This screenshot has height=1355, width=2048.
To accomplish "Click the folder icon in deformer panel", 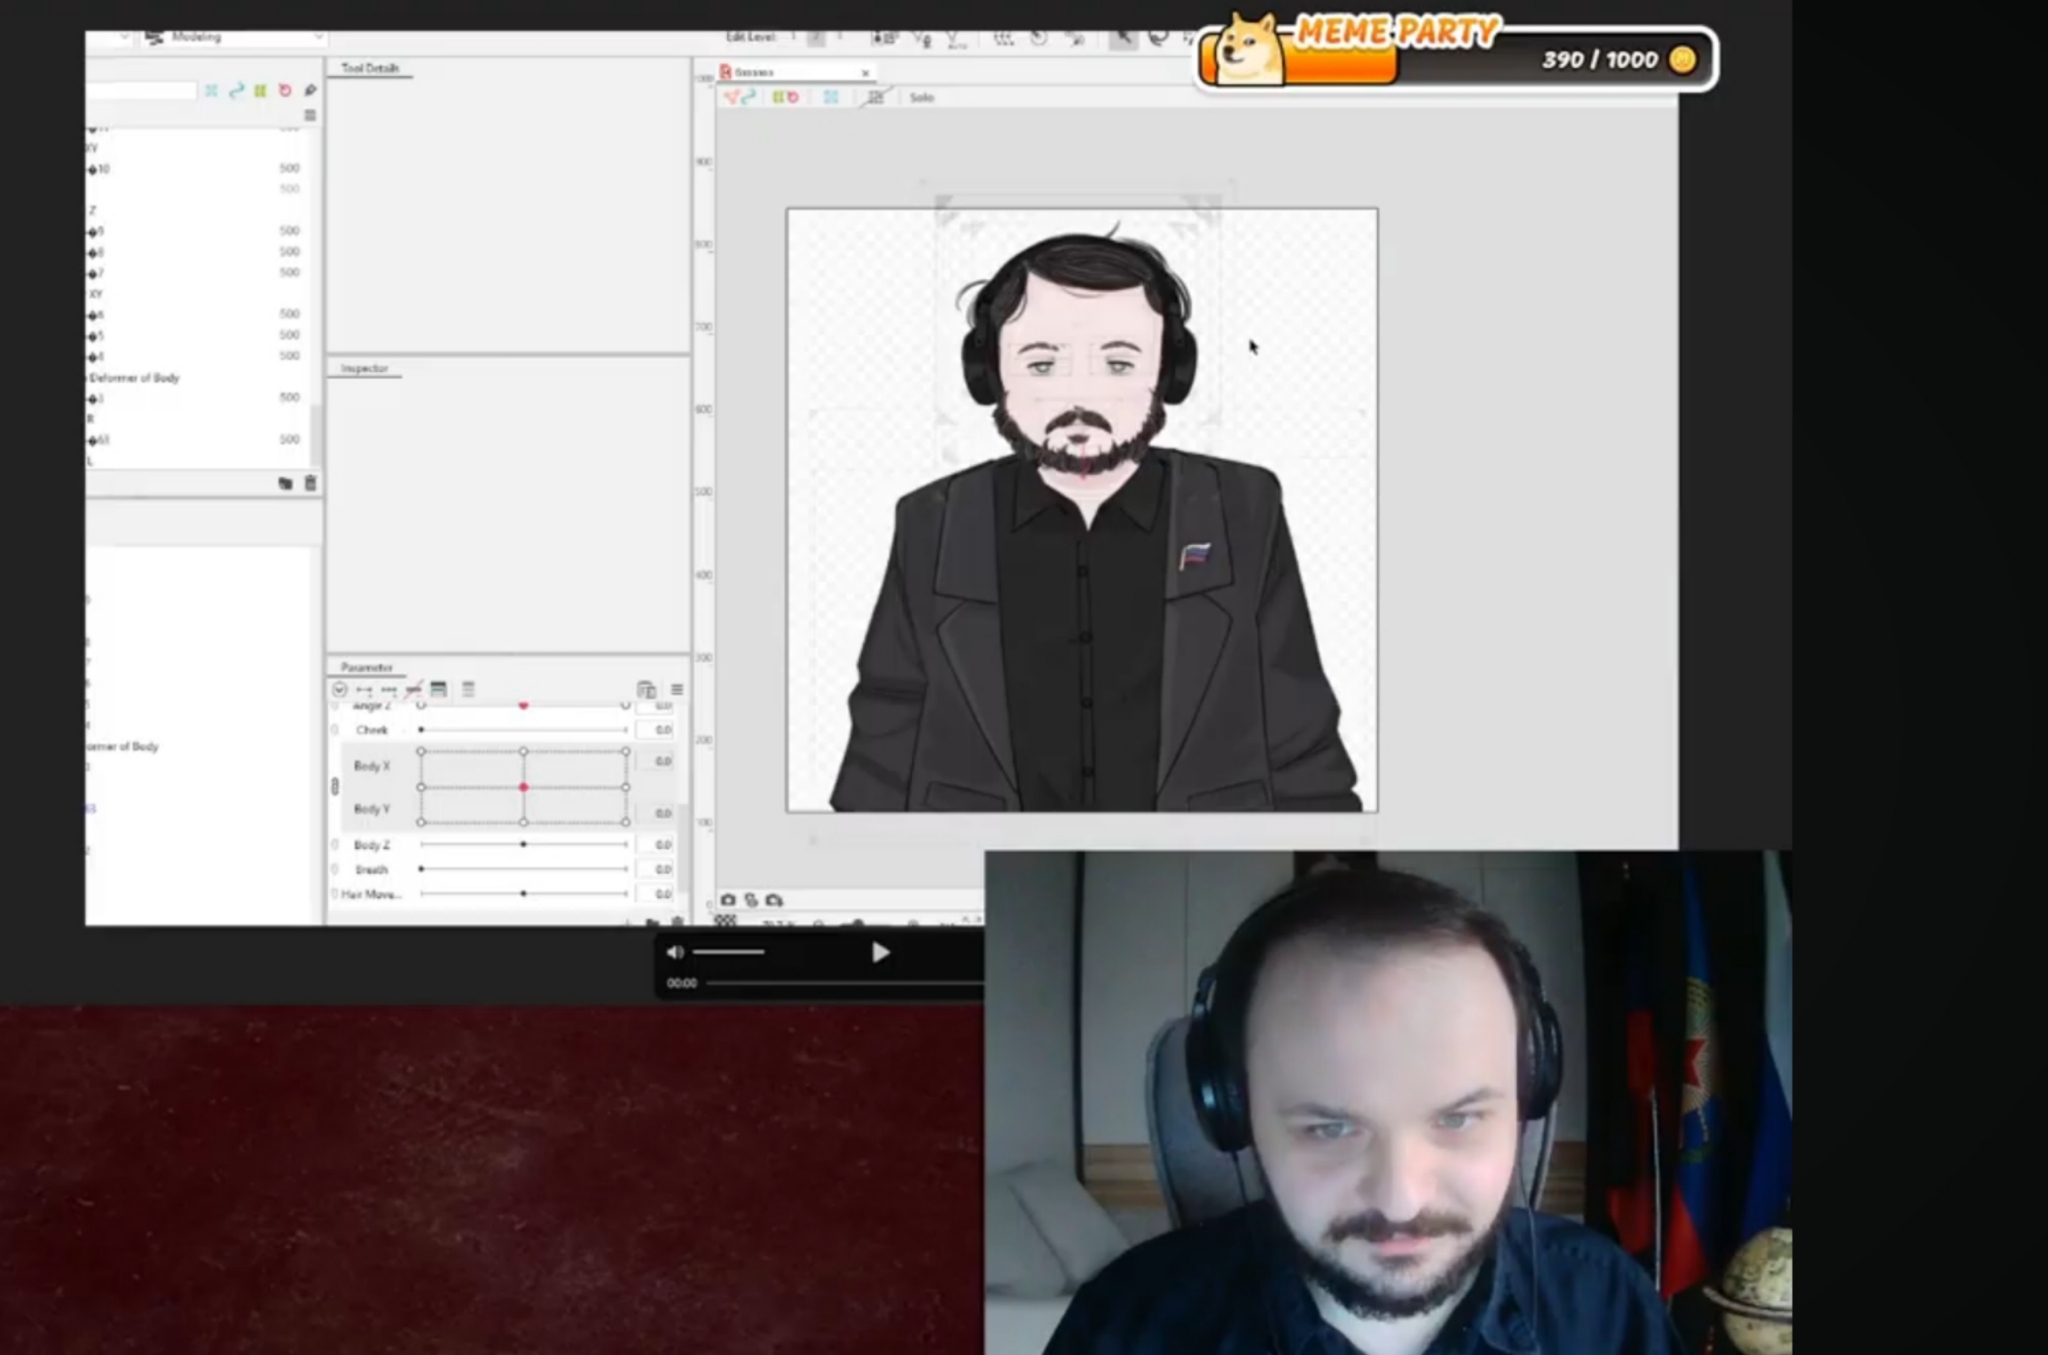I will 285,483.
